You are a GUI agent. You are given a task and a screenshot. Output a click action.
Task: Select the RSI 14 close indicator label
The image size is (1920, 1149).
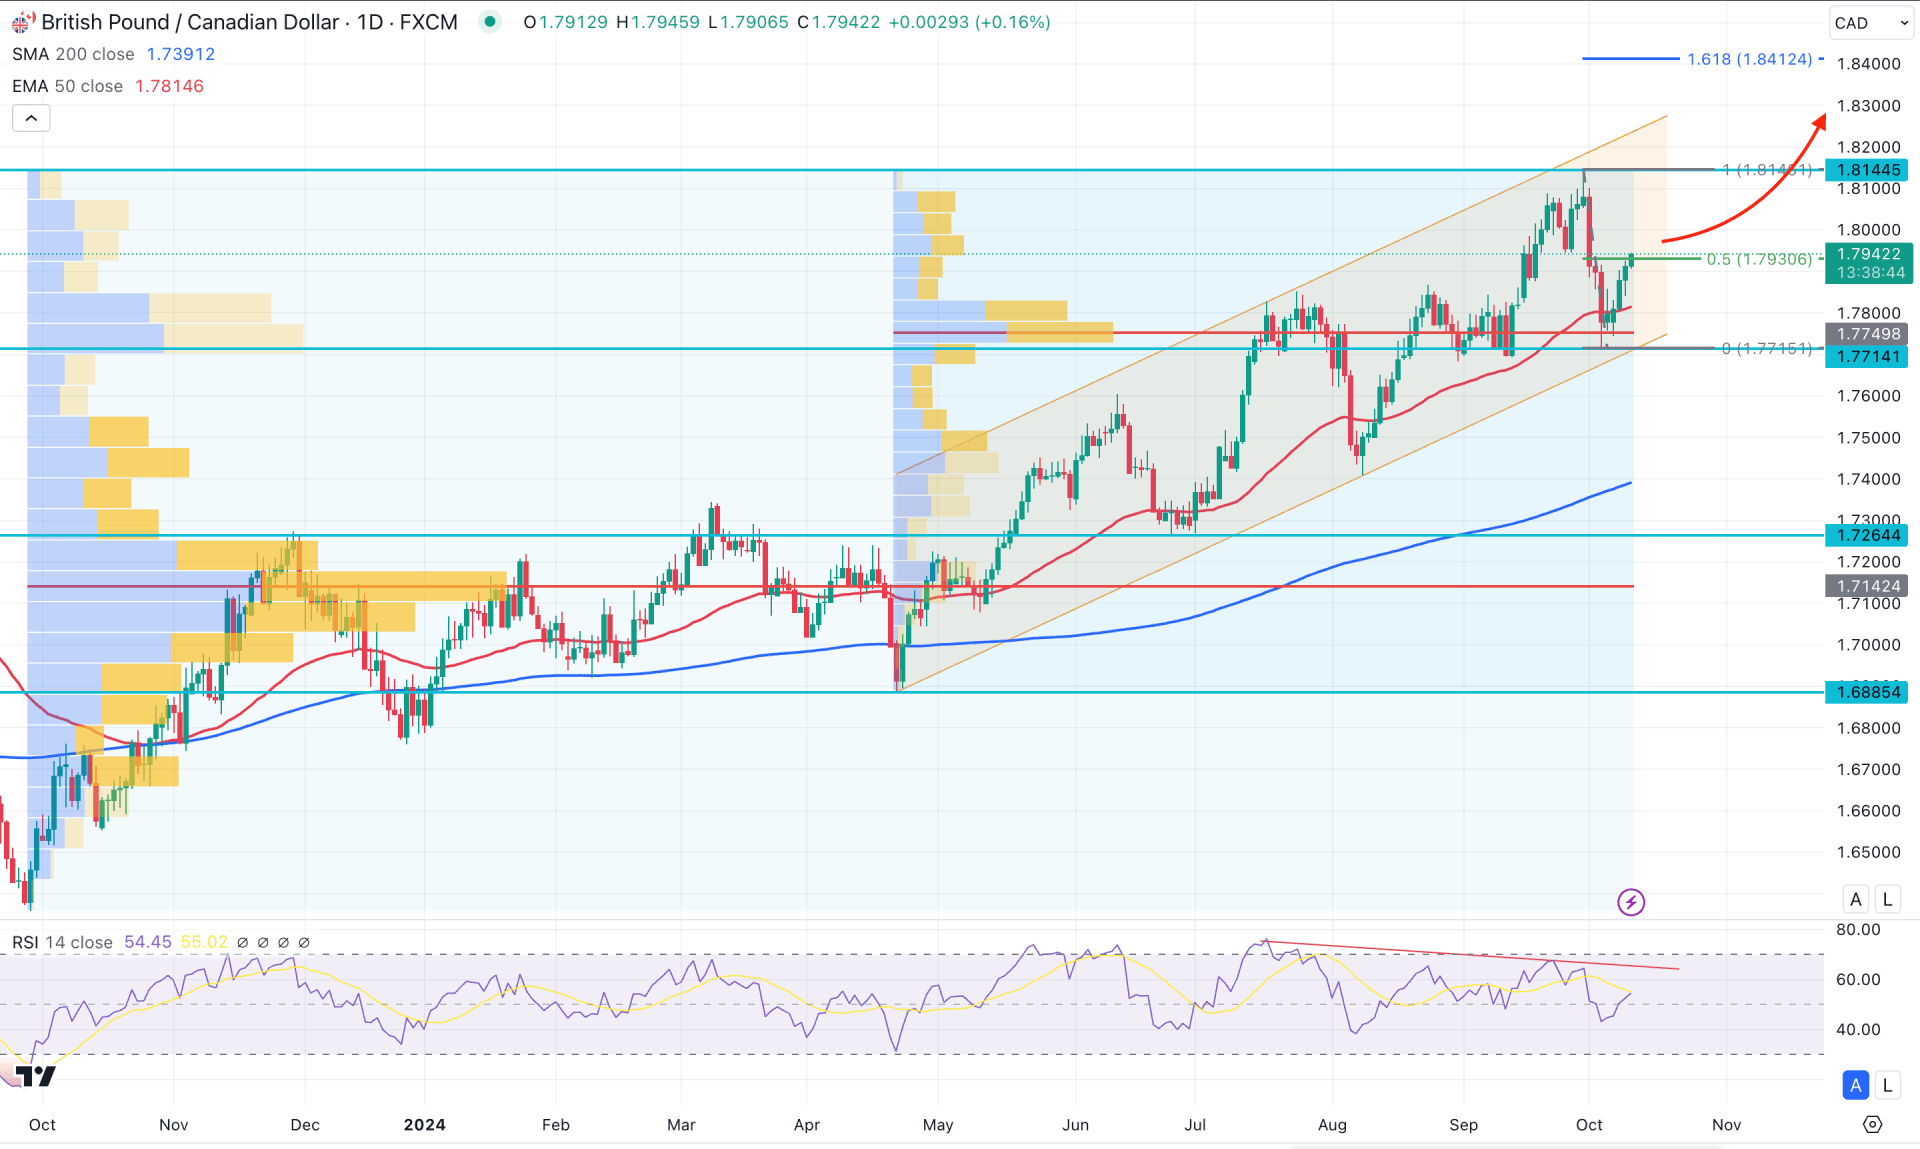tap(62, 942)
